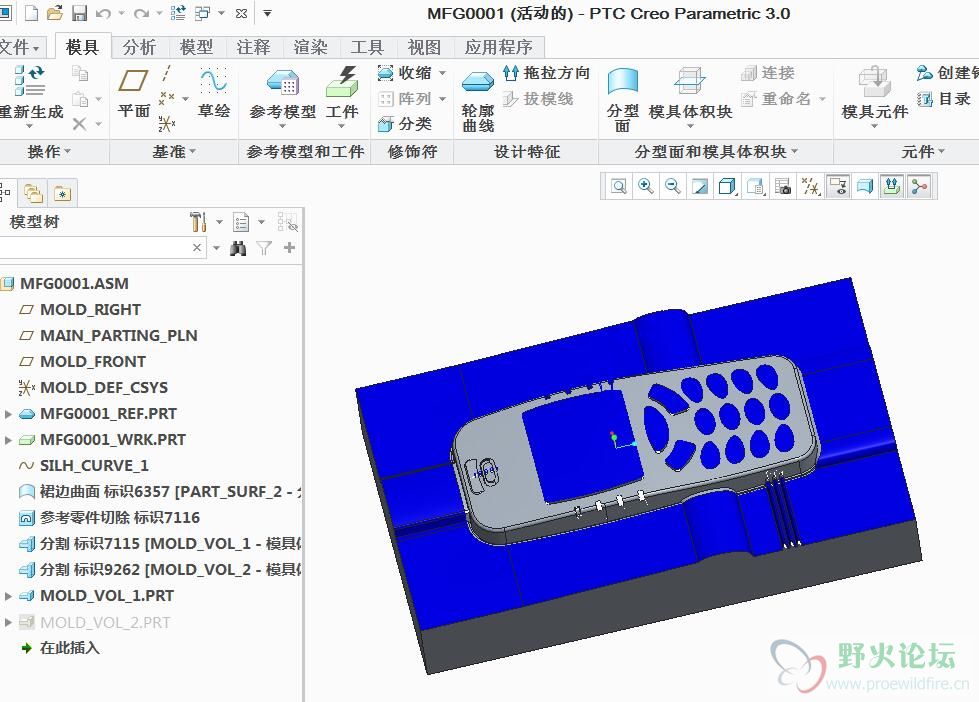Screen dimensions: 979x702
Task: Click the Undo arrow icon
Action: 104,13
